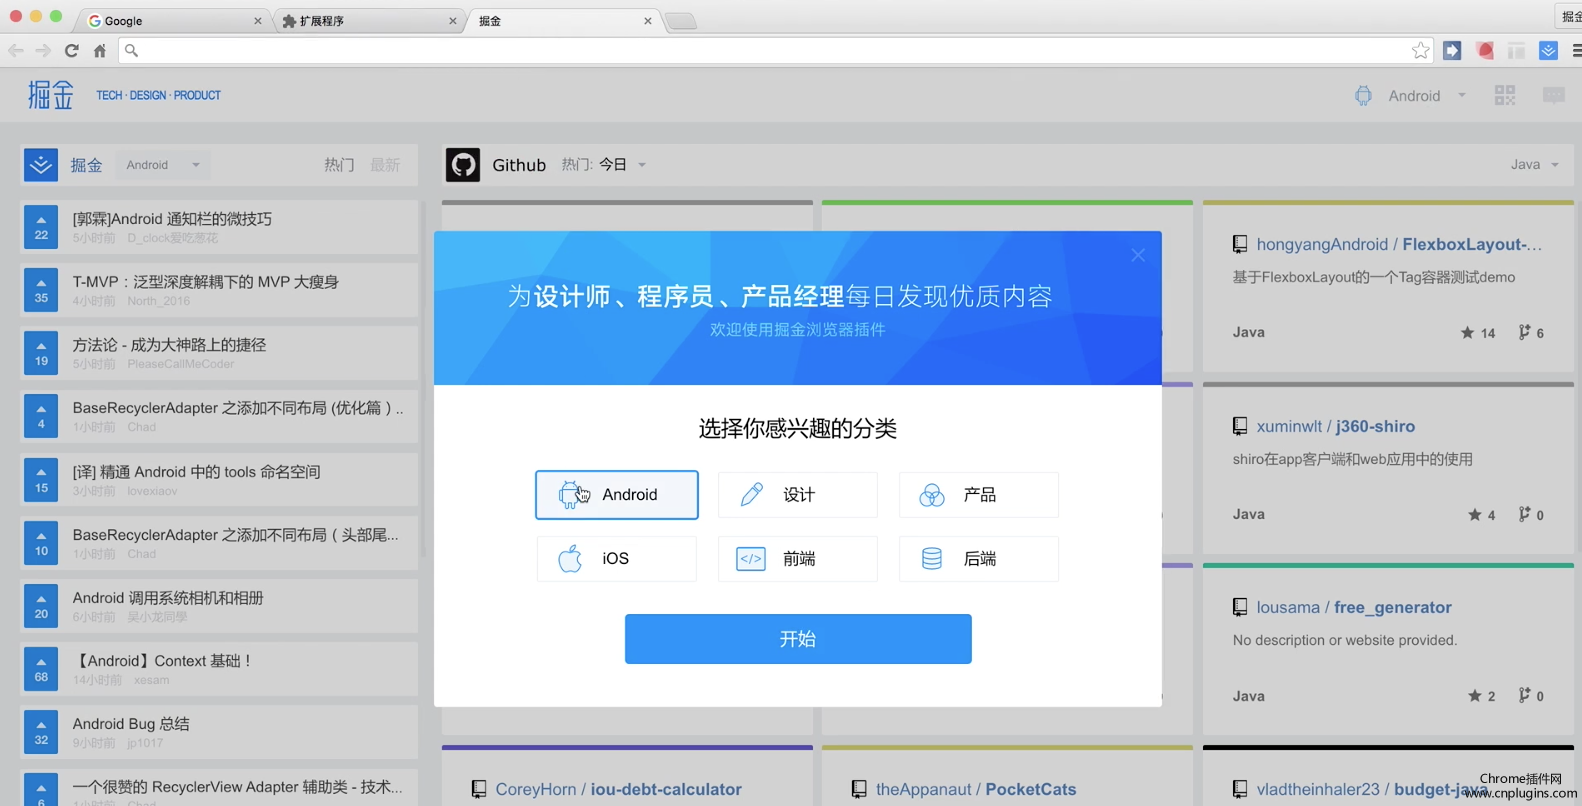The height and width of the screenshot is (806, 1582).
Task: Click the 开始 start button
Action: pos(798,639)
